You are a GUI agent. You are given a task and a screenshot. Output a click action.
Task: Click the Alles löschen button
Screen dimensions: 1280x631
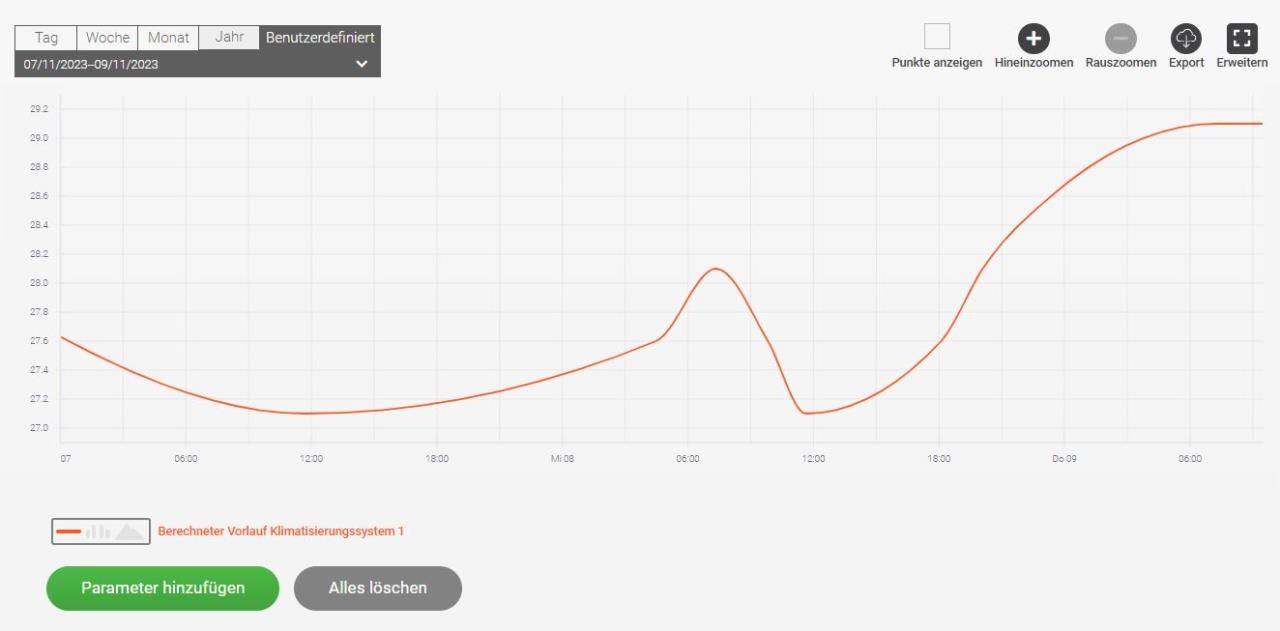tap(378, 588)
